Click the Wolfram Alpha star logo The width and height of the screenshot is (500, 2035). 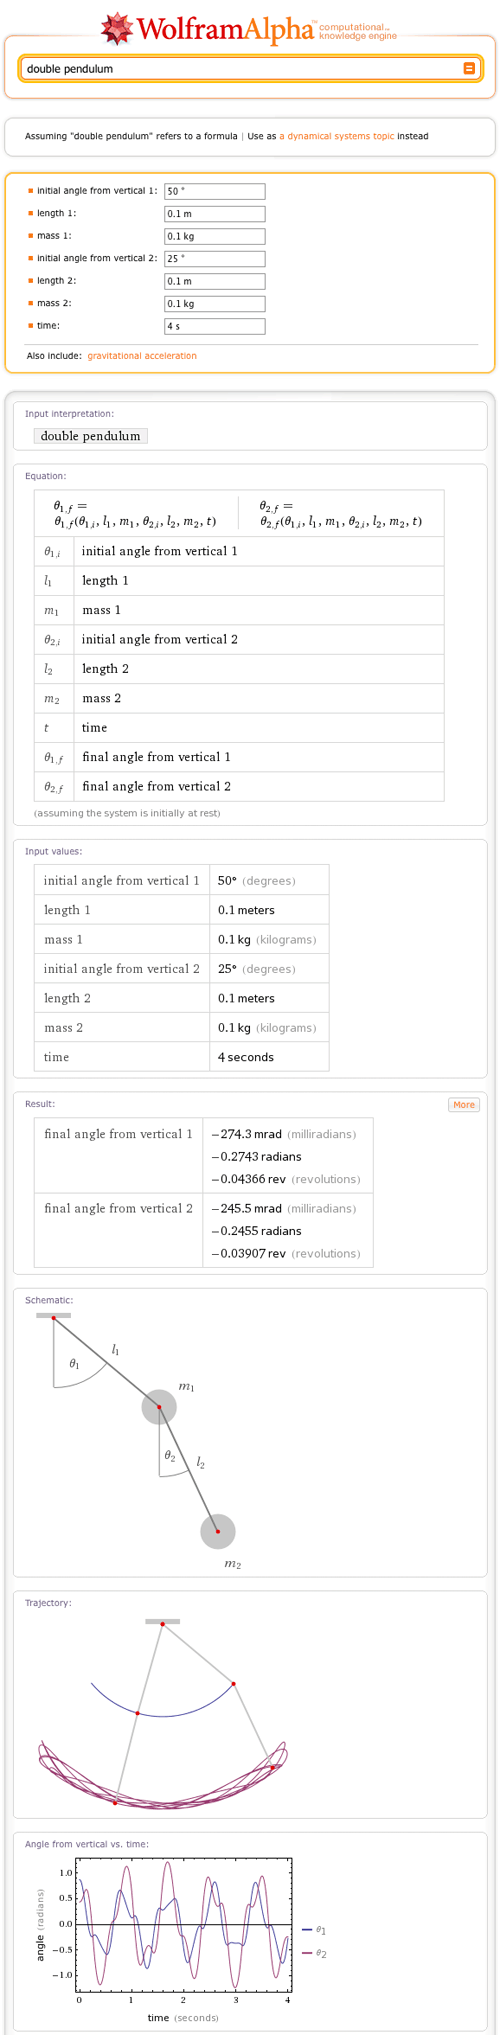[118, 29]
